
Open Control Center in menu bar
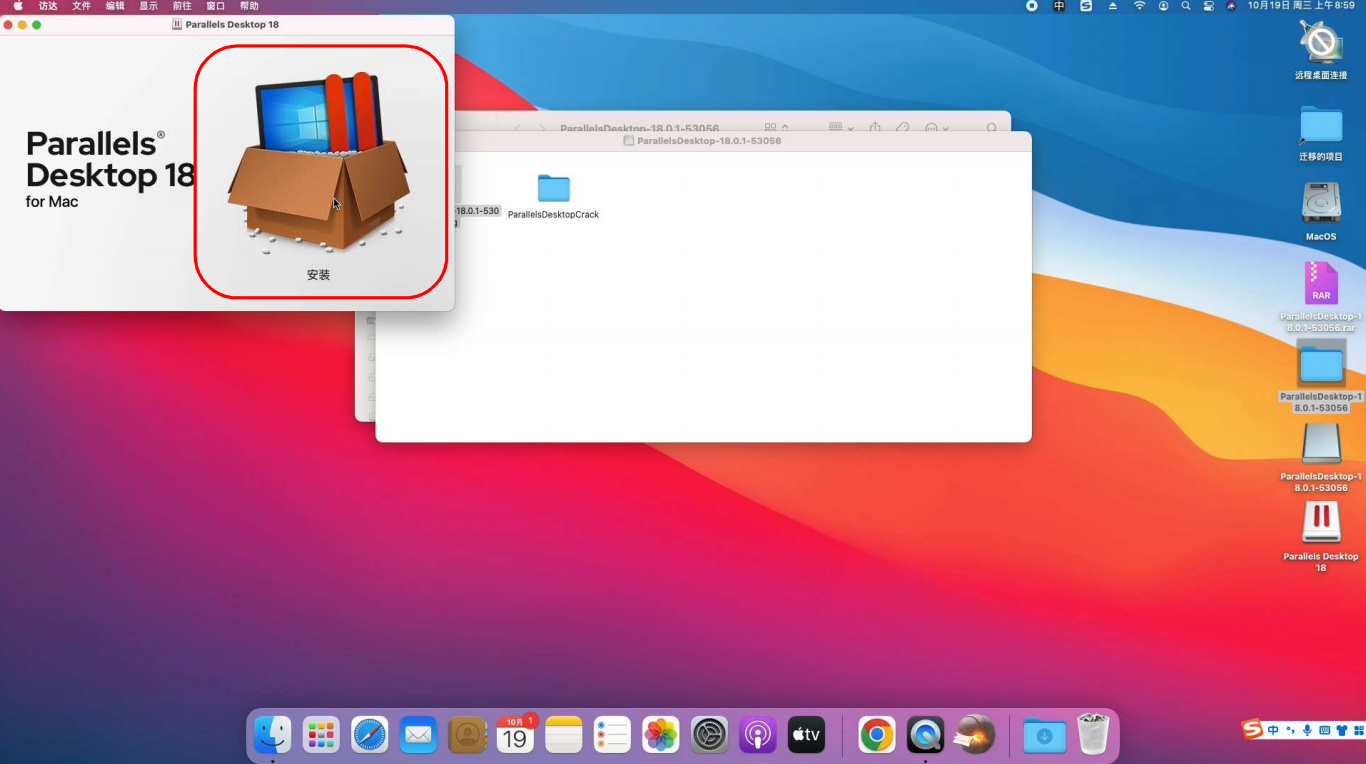pyautogui.click(x=1209, y=6)
